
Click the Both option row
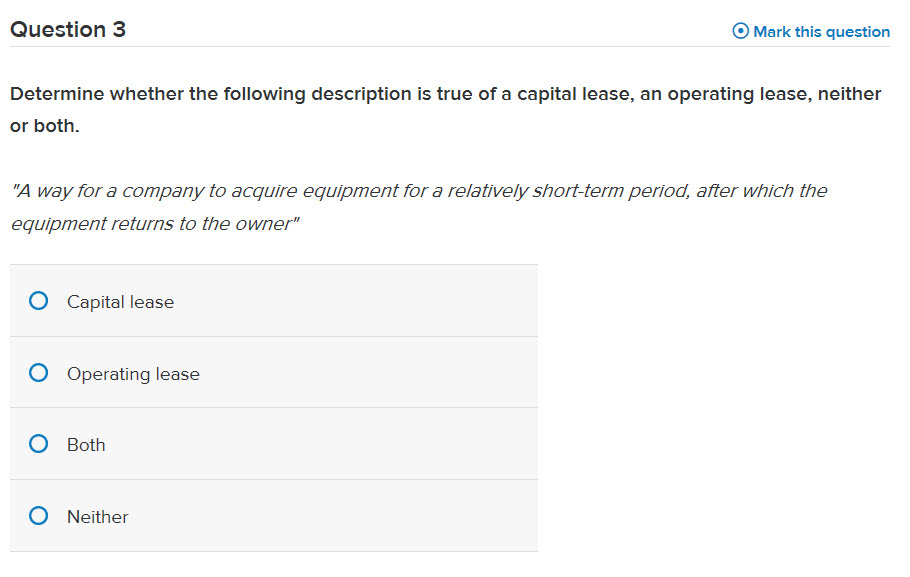click(x=273, y=443)
